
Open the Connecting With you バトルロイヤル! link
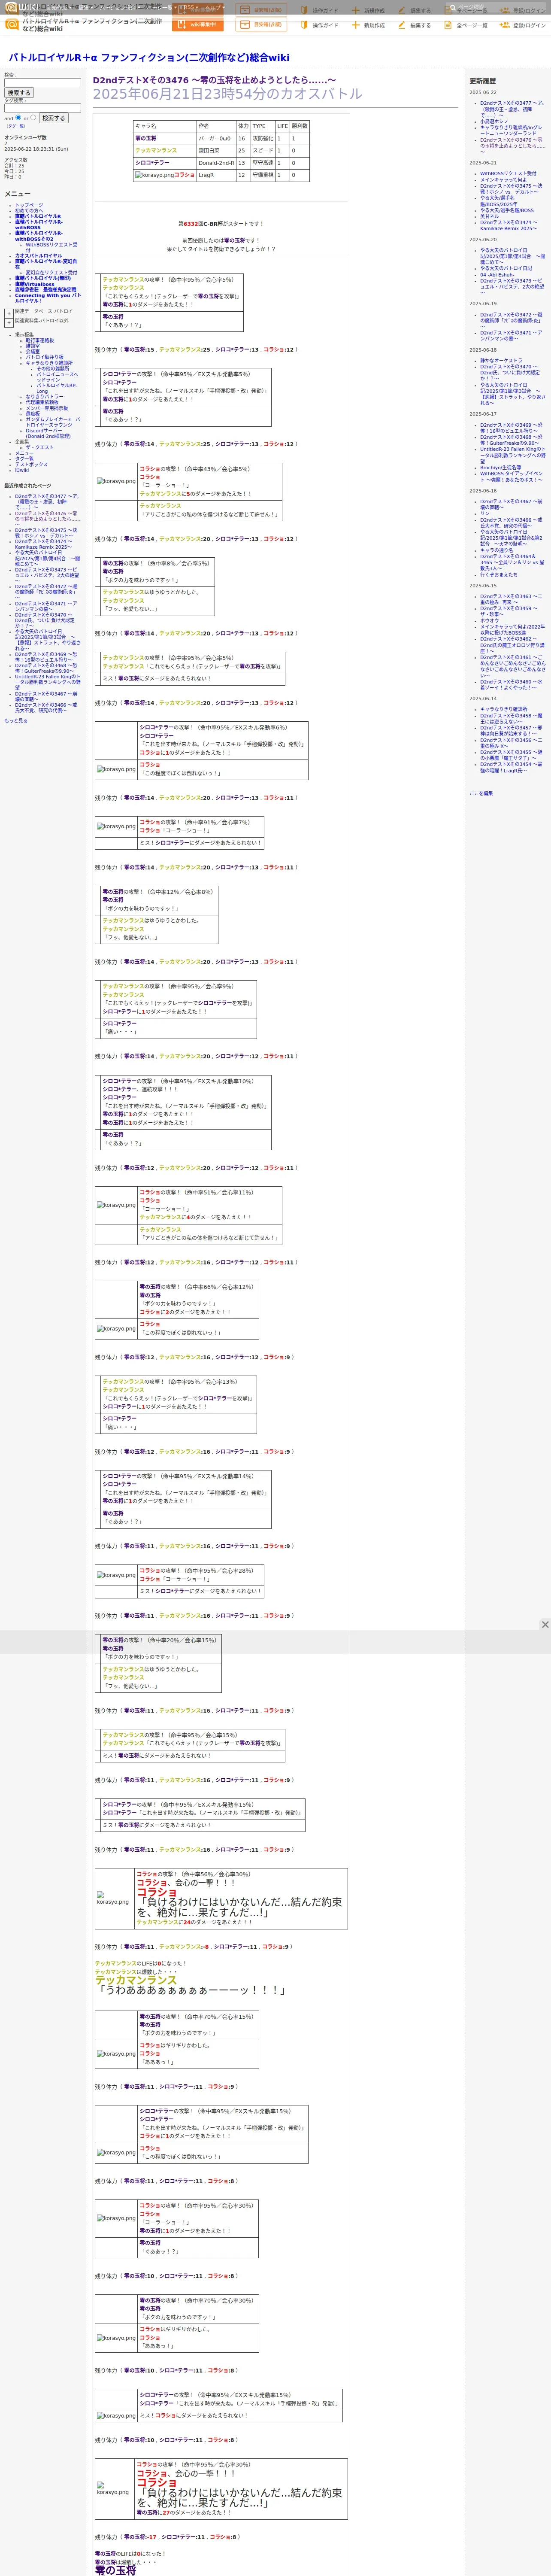[x=47, y=298]
